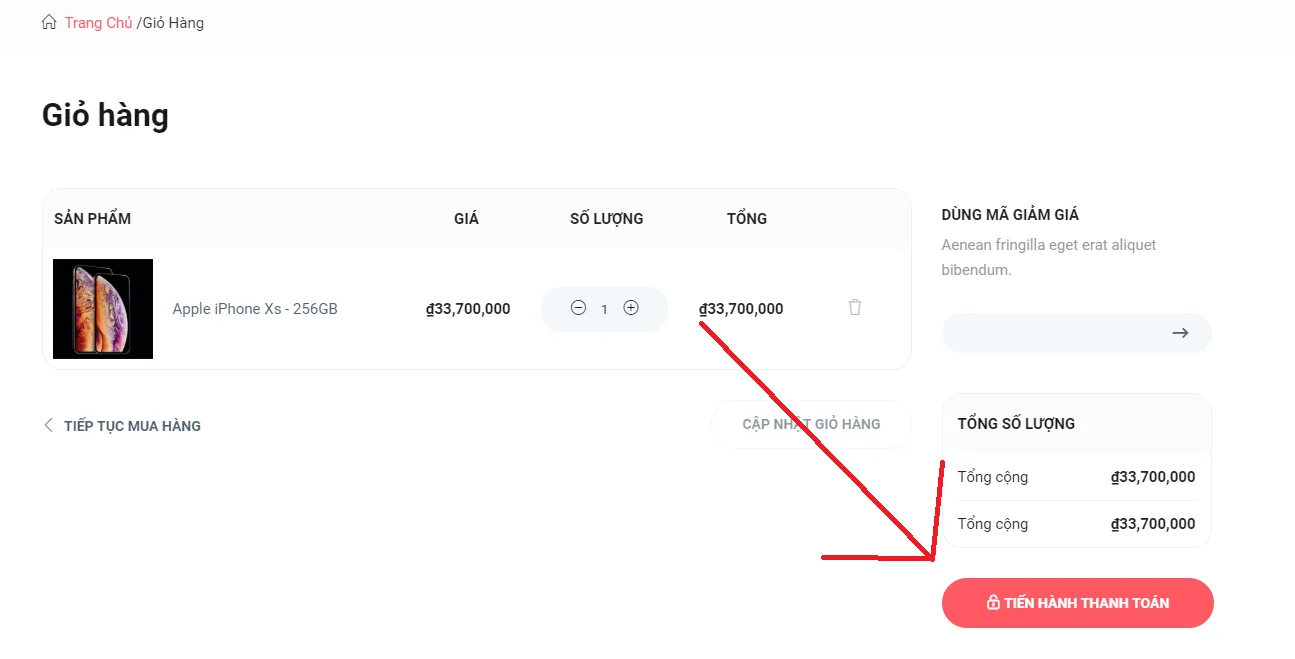Submit coupon code with arrow icon
Screen dimensions: 1295x659
(1180, 333)
